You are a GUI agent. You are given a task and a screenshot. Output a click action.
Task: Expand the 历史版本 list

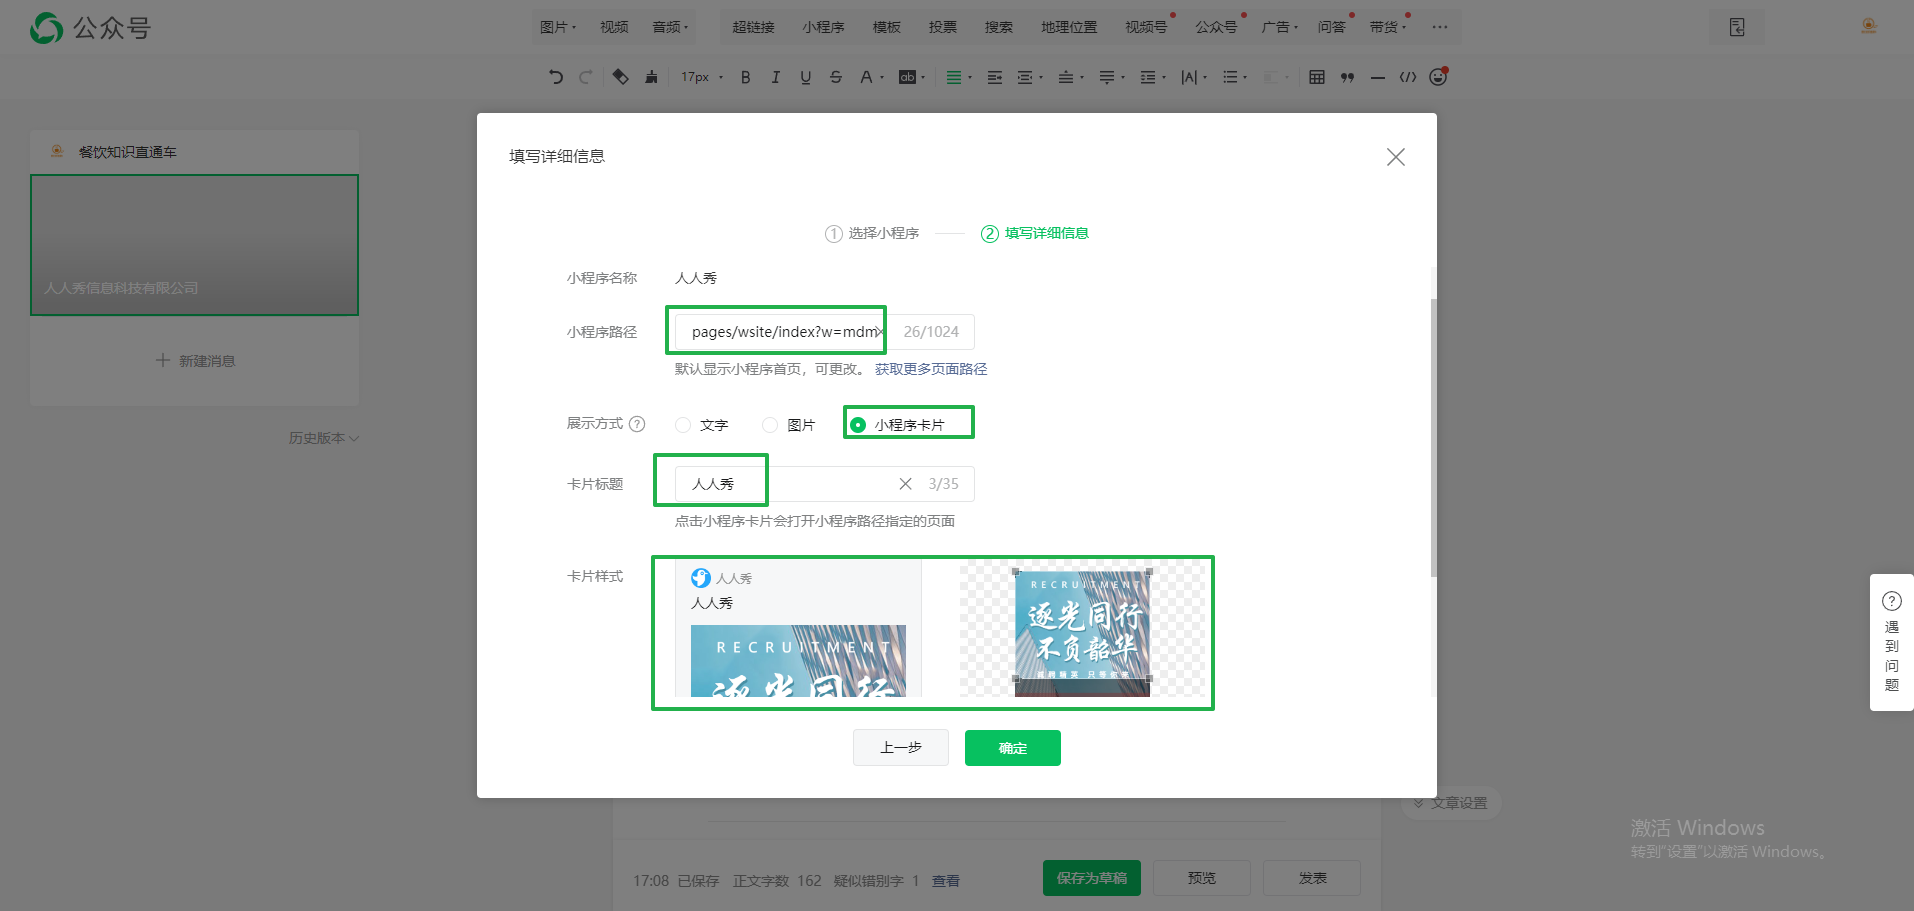pos(323,438)
